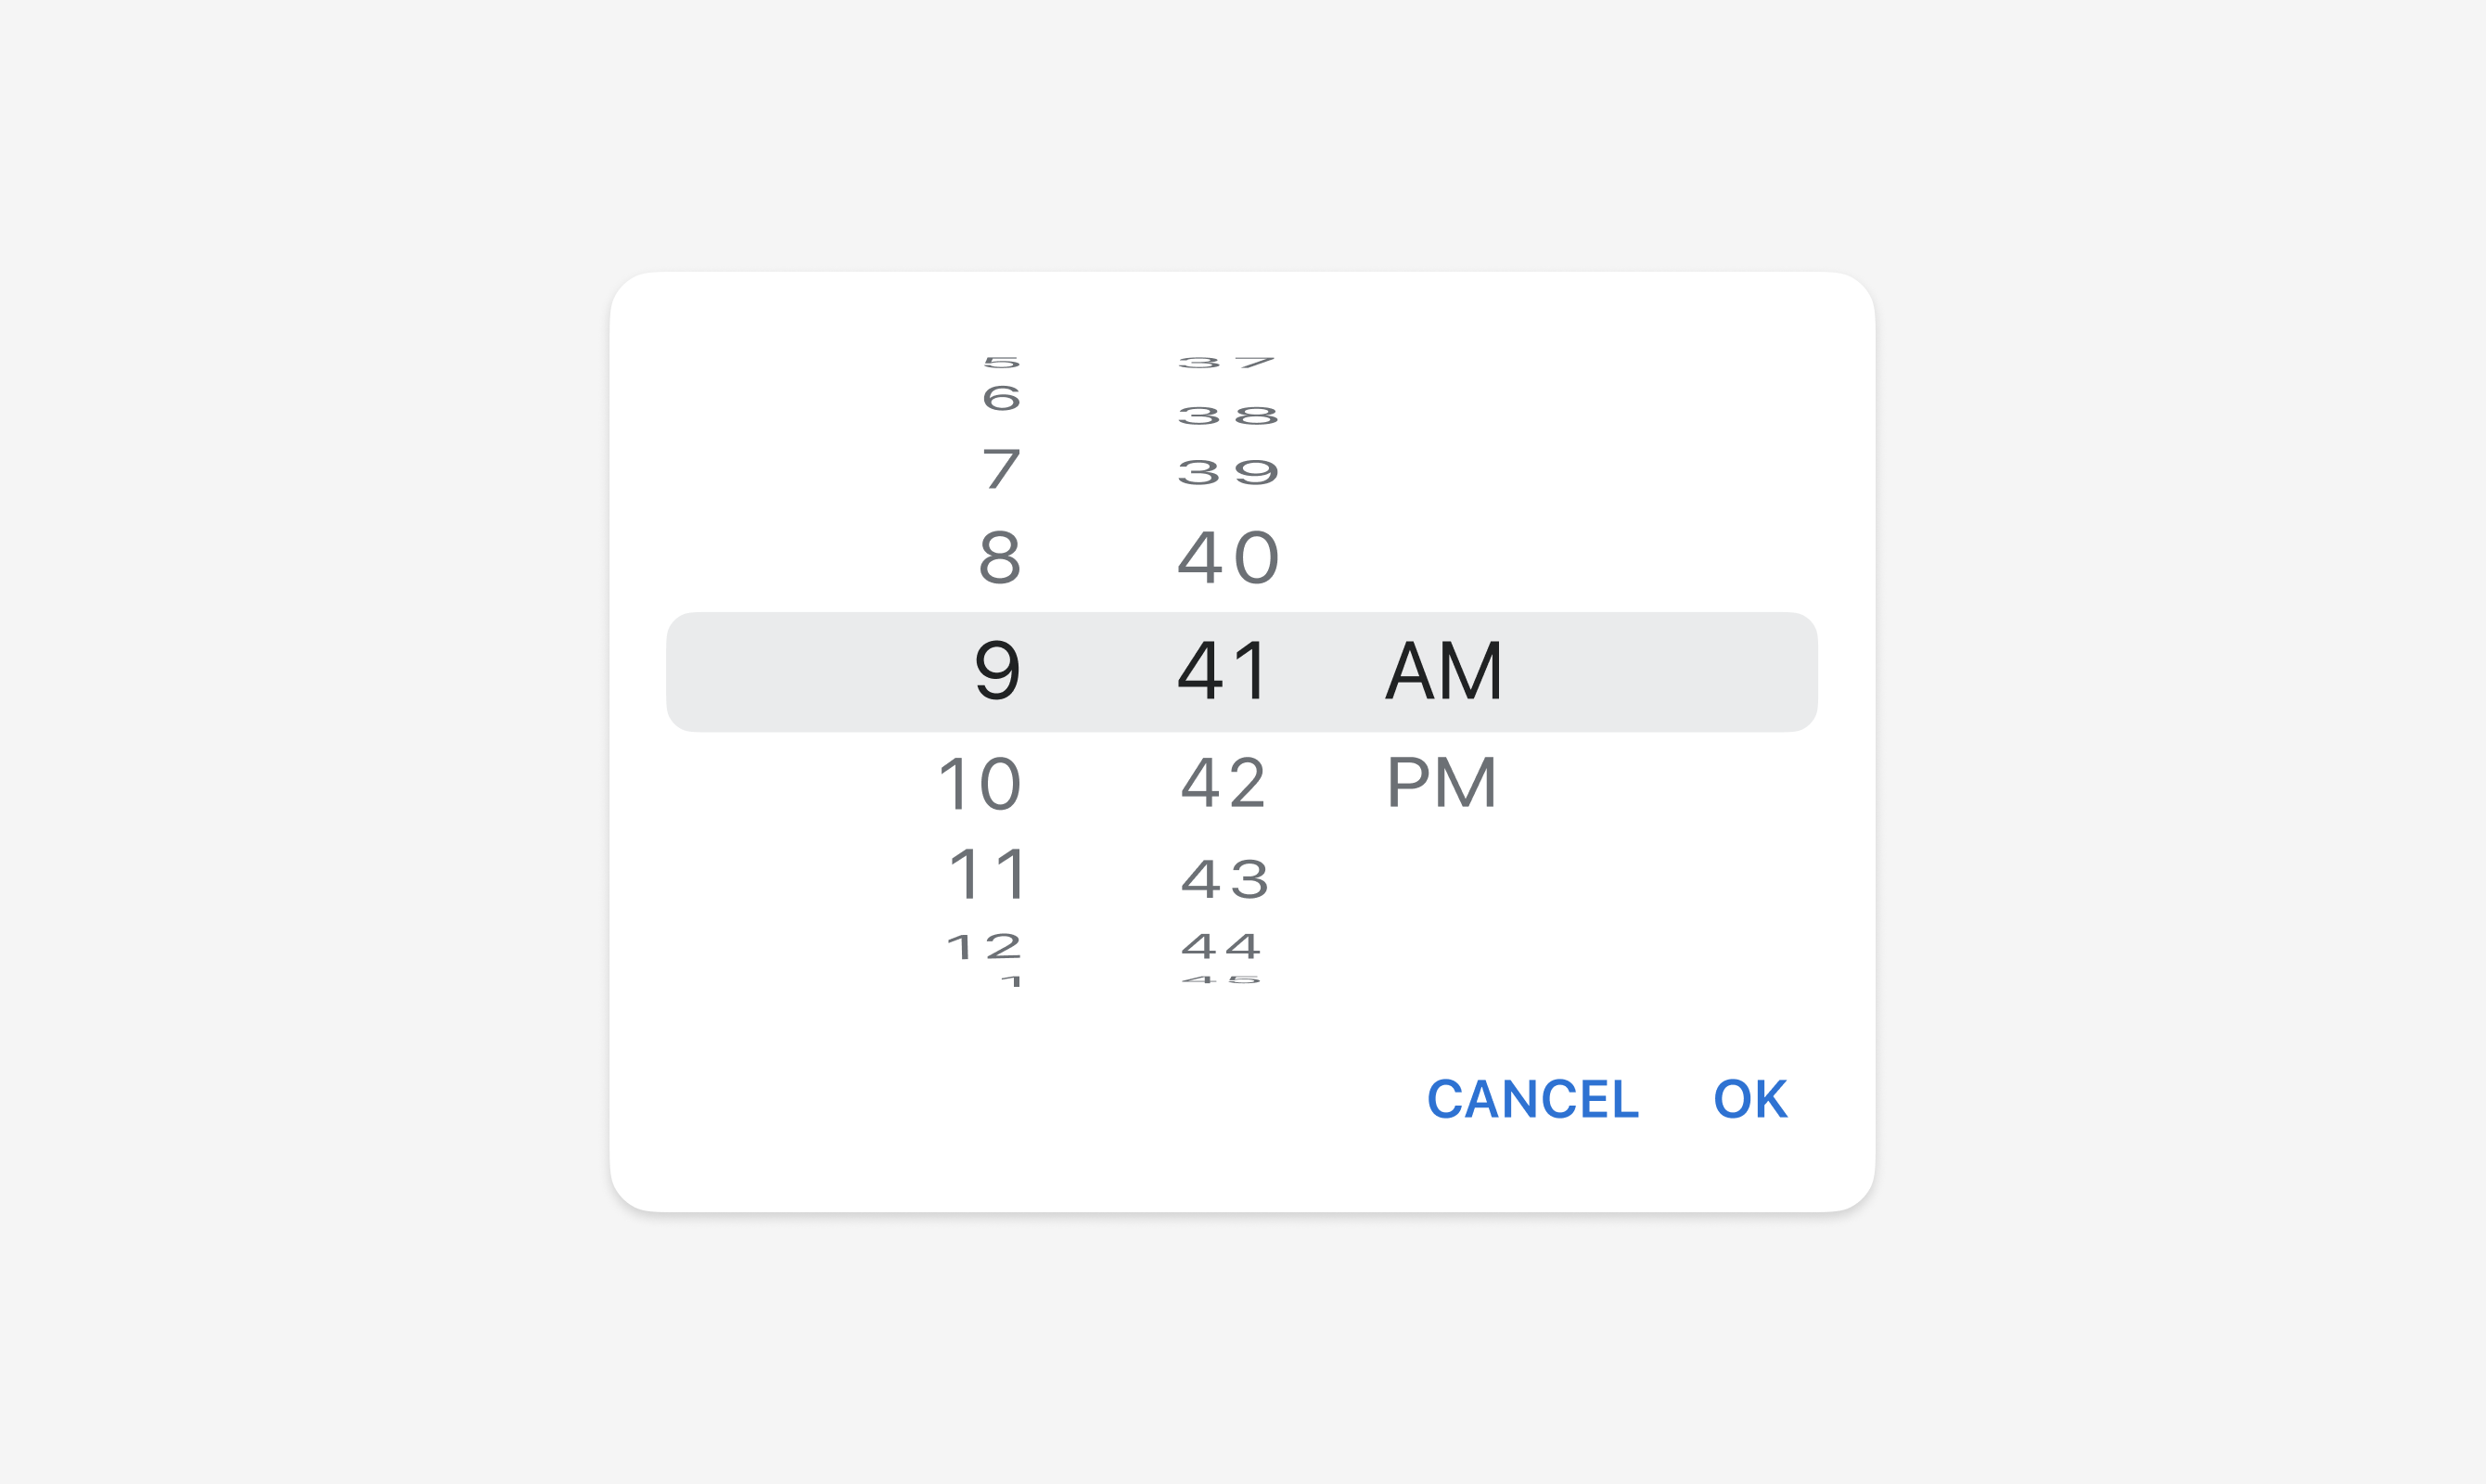Select PM in the period wheel

click(x=1441, y=782)
